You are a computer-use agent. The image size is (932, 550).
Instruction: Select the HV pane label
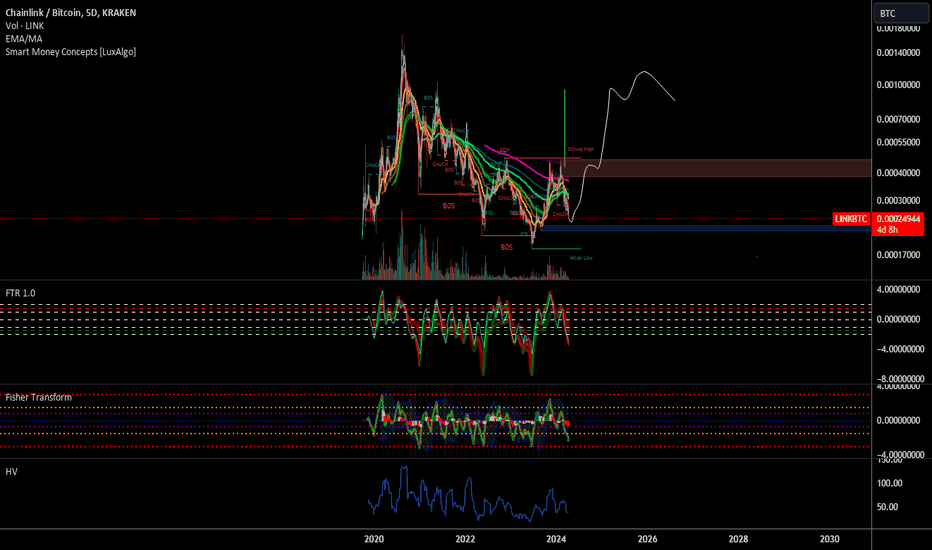click(x=11, y=472)
